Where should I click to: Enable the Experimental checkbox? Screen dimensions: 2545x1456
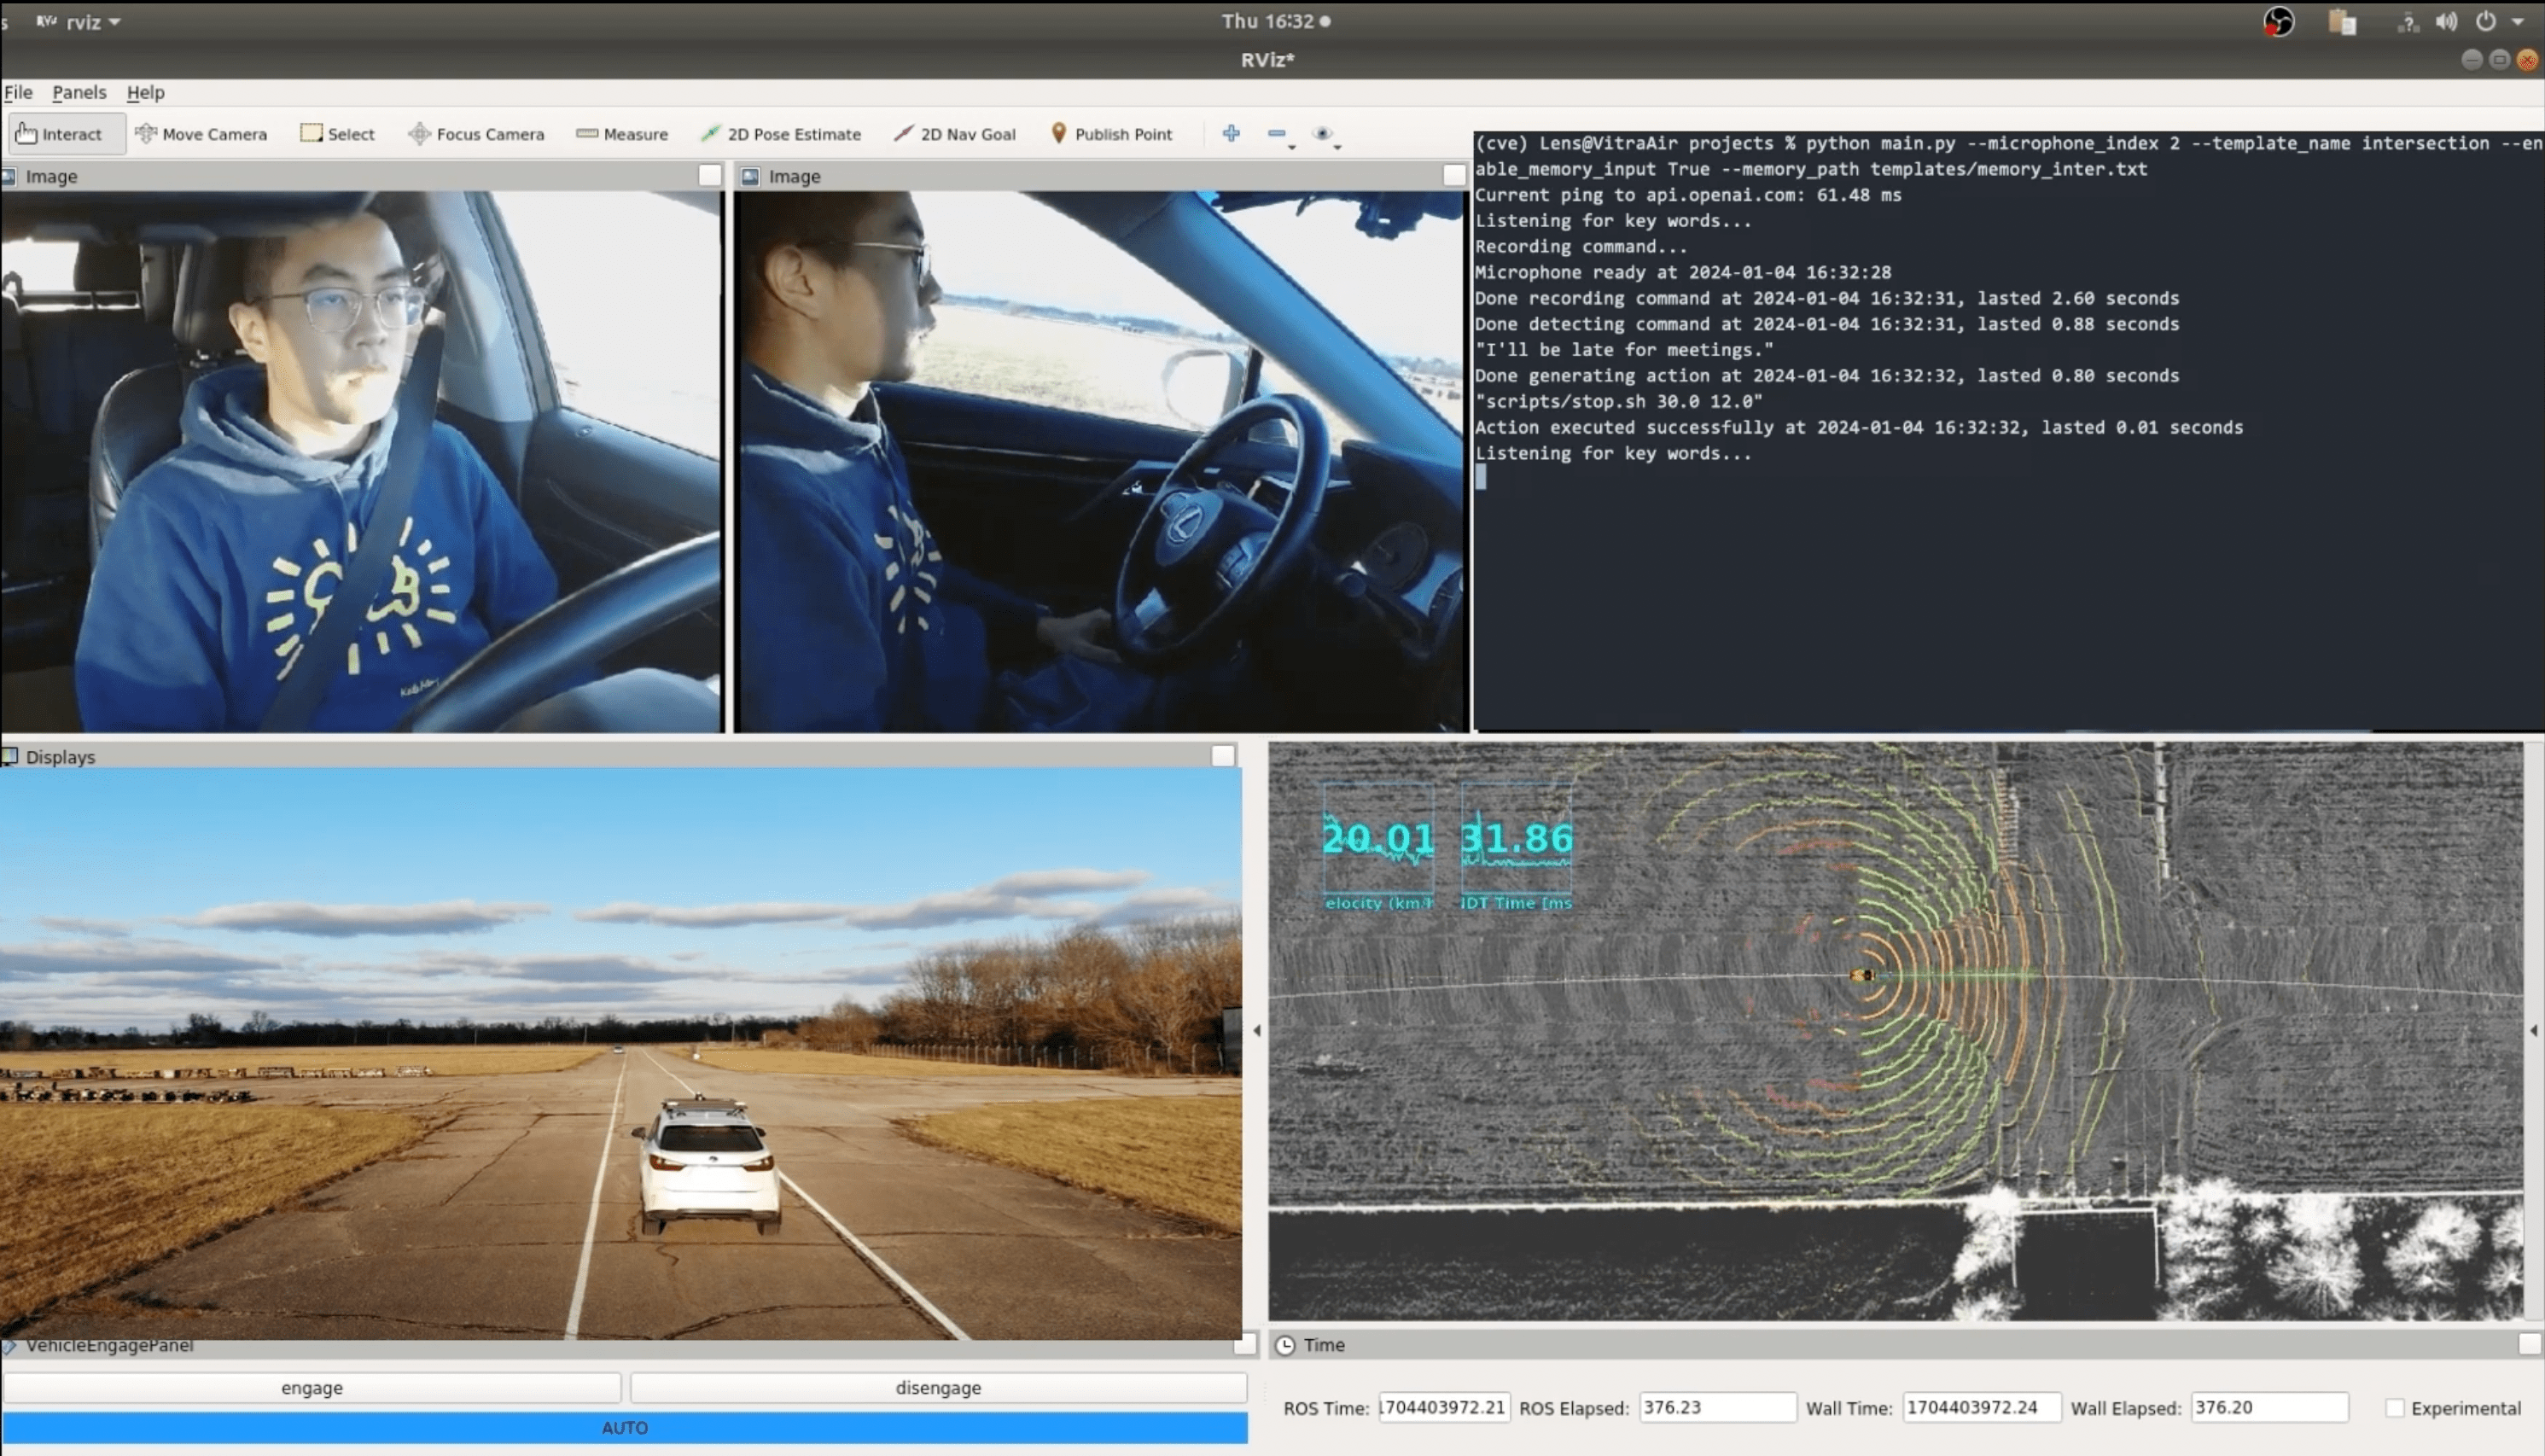(x=2394, y=1408)
